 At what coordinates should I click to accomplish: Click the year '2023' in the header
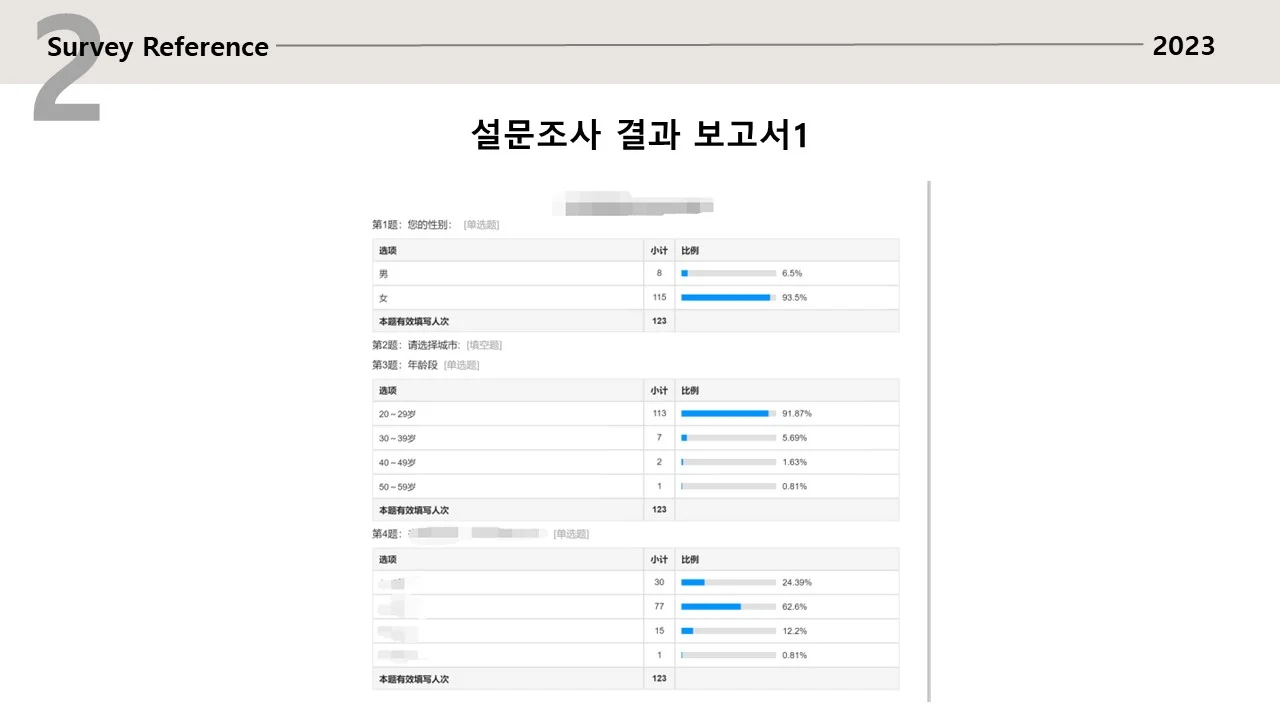1184,46
